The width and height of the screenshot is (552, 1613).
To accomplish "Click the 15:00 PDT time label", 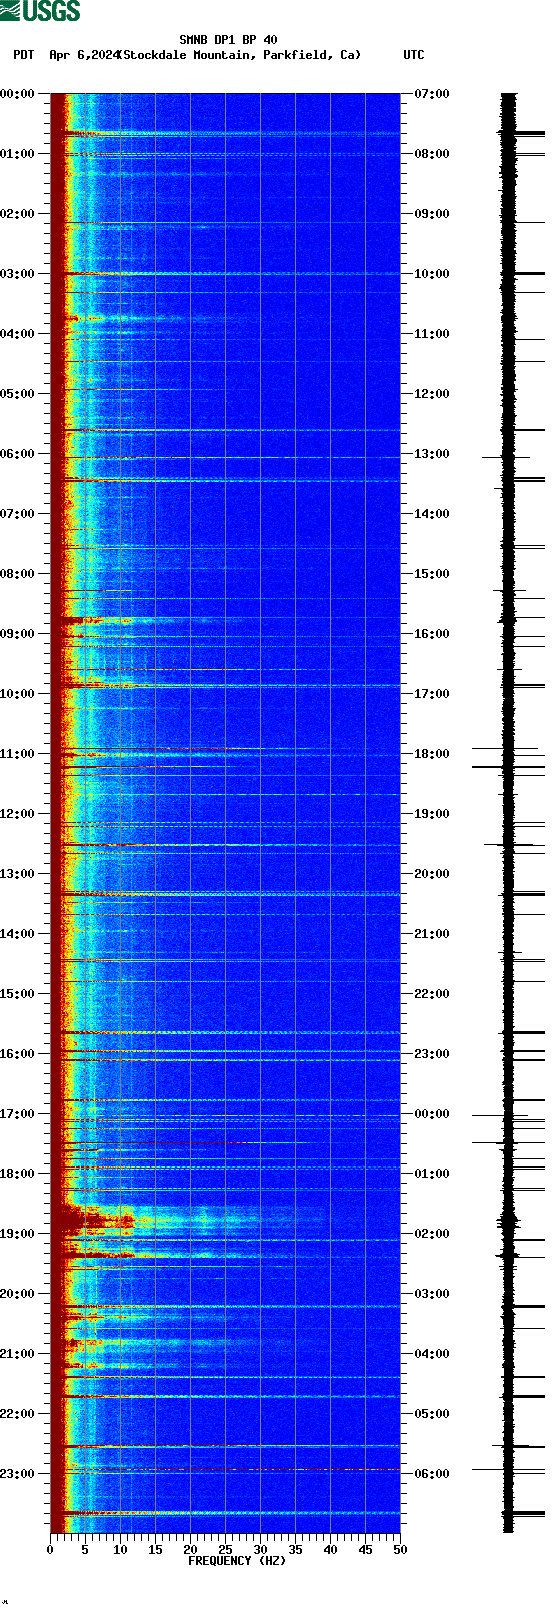I will click(18, 994).
